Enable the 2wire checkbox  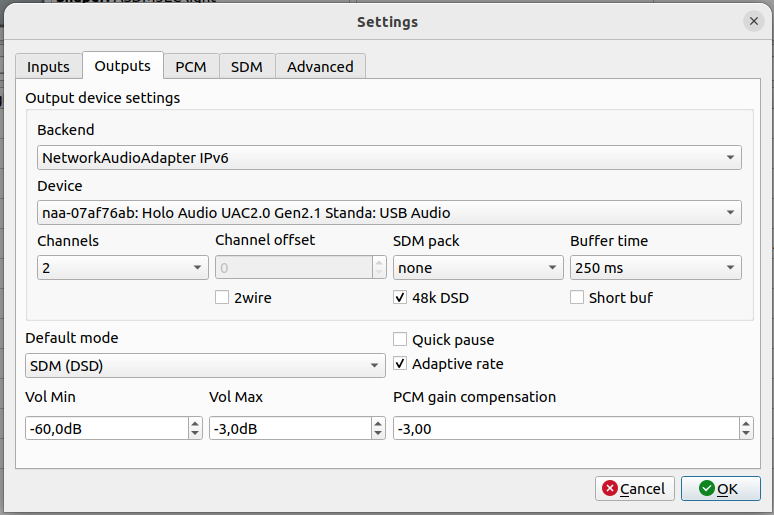coord(223,298)
